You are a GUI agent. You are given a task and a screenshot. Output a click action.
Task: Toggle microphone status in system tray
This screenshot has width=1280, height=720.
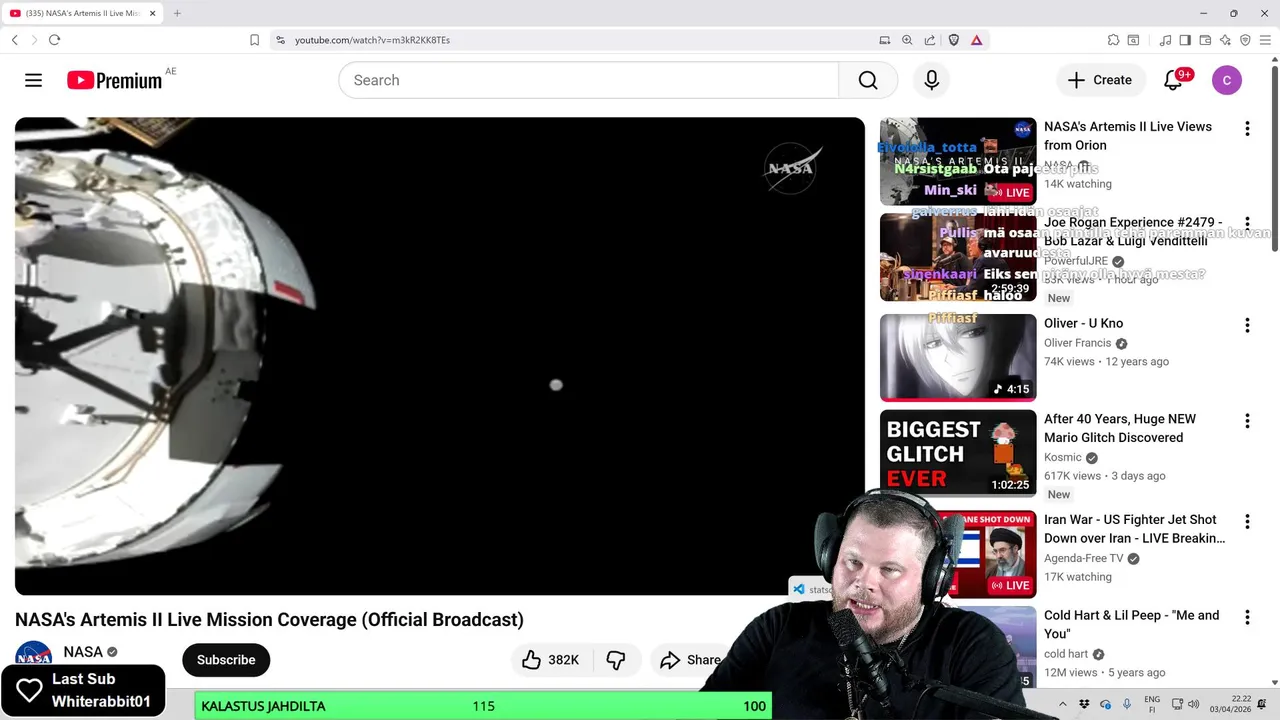coord(1127,704)
